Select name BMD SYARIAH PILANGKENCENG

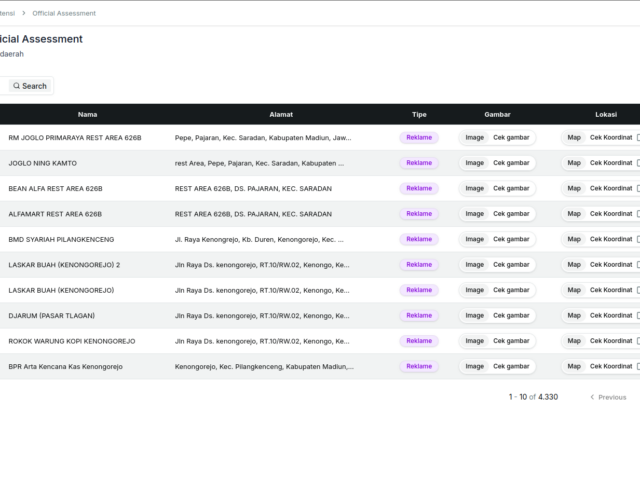coord(61,240)
